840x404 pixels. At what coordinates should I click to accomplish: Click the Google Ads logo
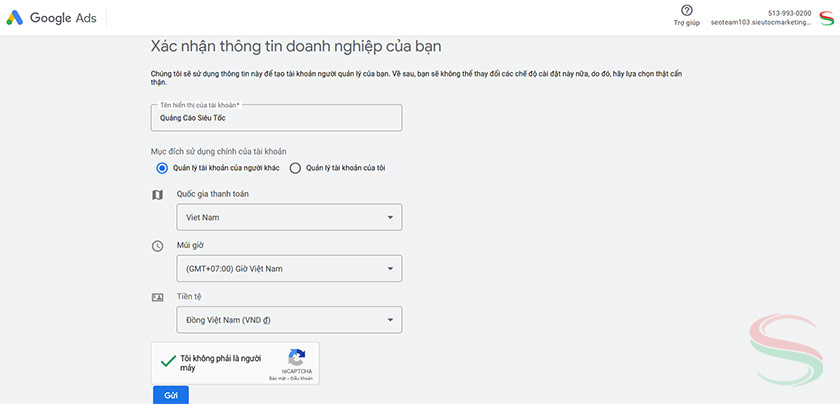coord(54,18)
